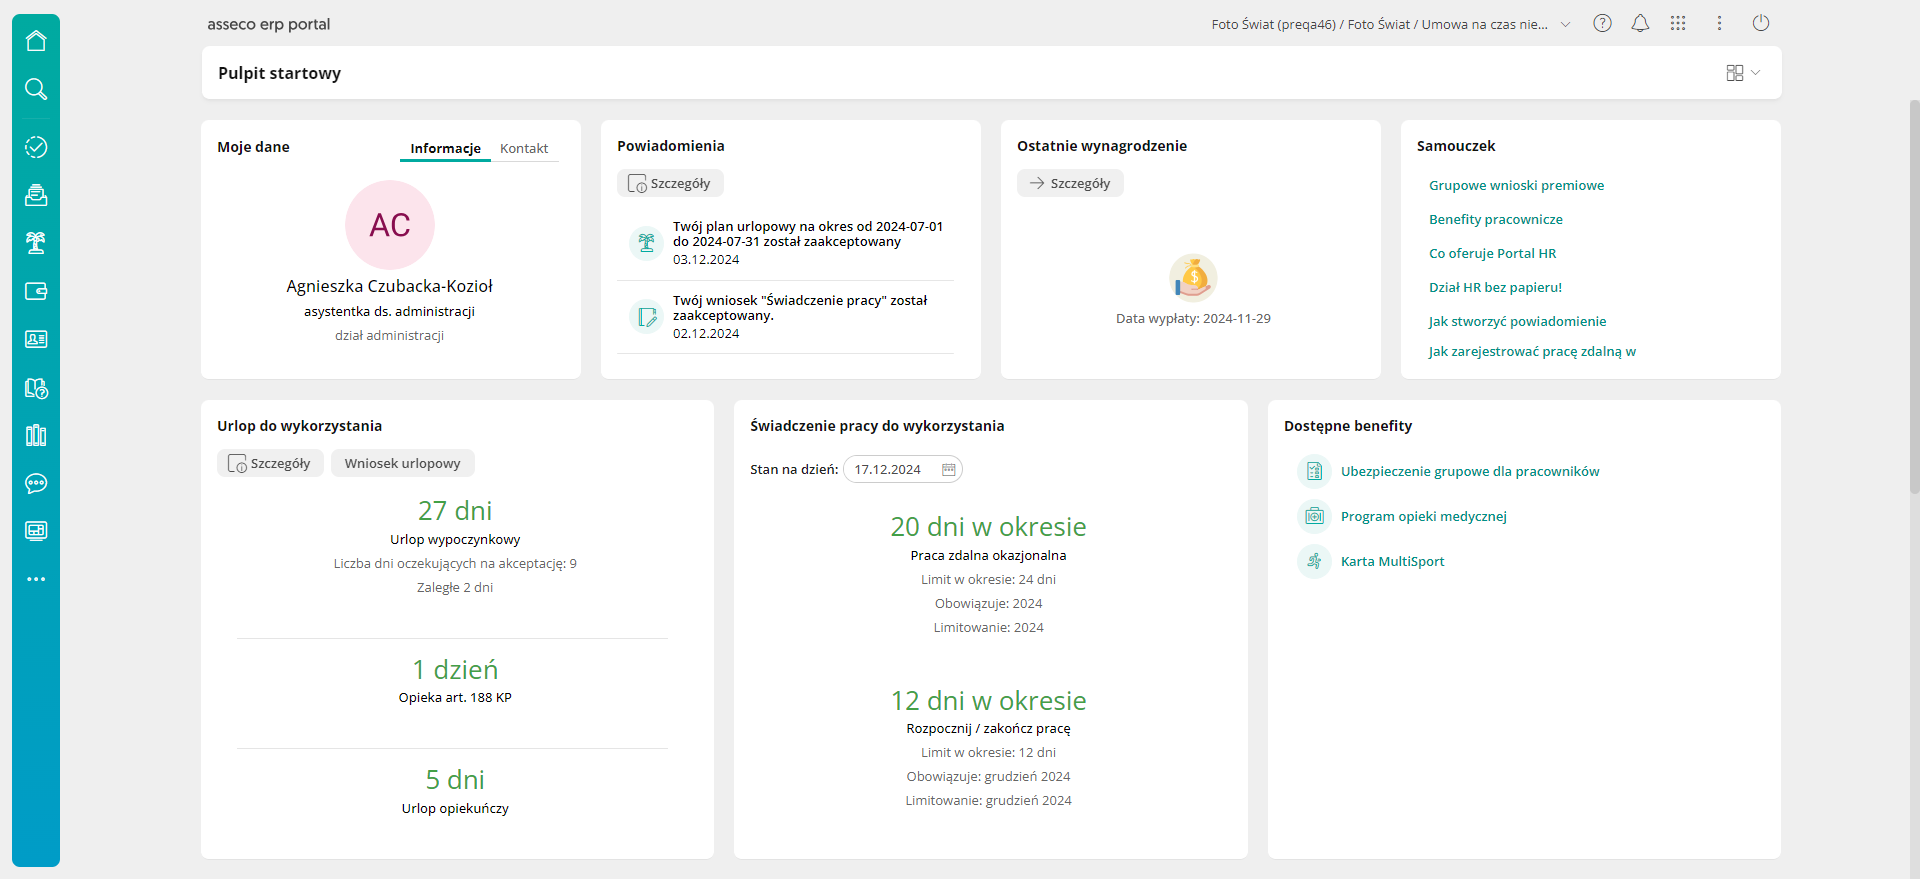Click the money bag icon in Ostatnie wynagrodzenie
This screenshot has height=879, width=1920.
[x=1193, y=277]
